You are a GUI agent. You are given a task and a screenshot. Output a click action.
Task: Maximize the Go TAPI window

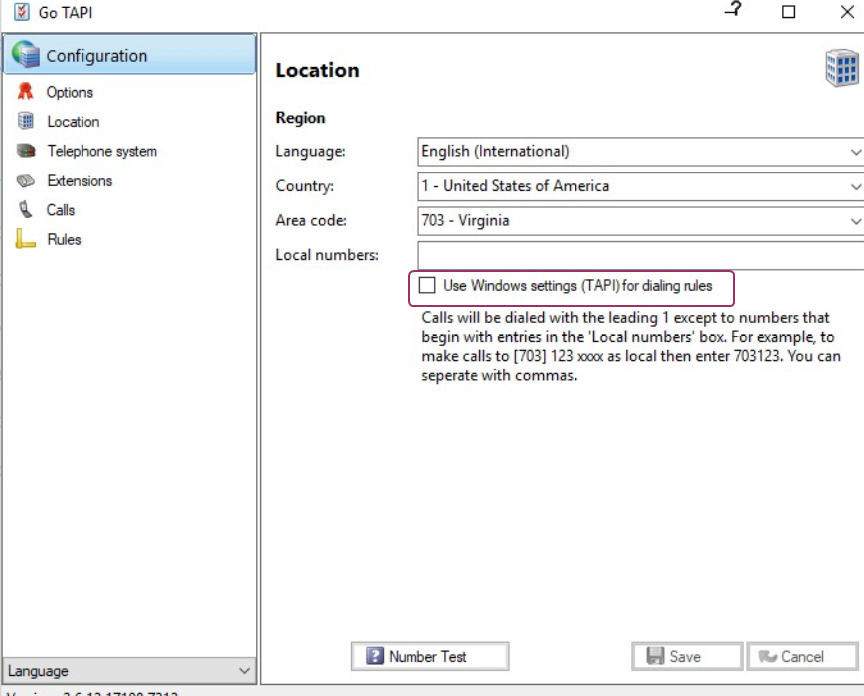point(789,12)
